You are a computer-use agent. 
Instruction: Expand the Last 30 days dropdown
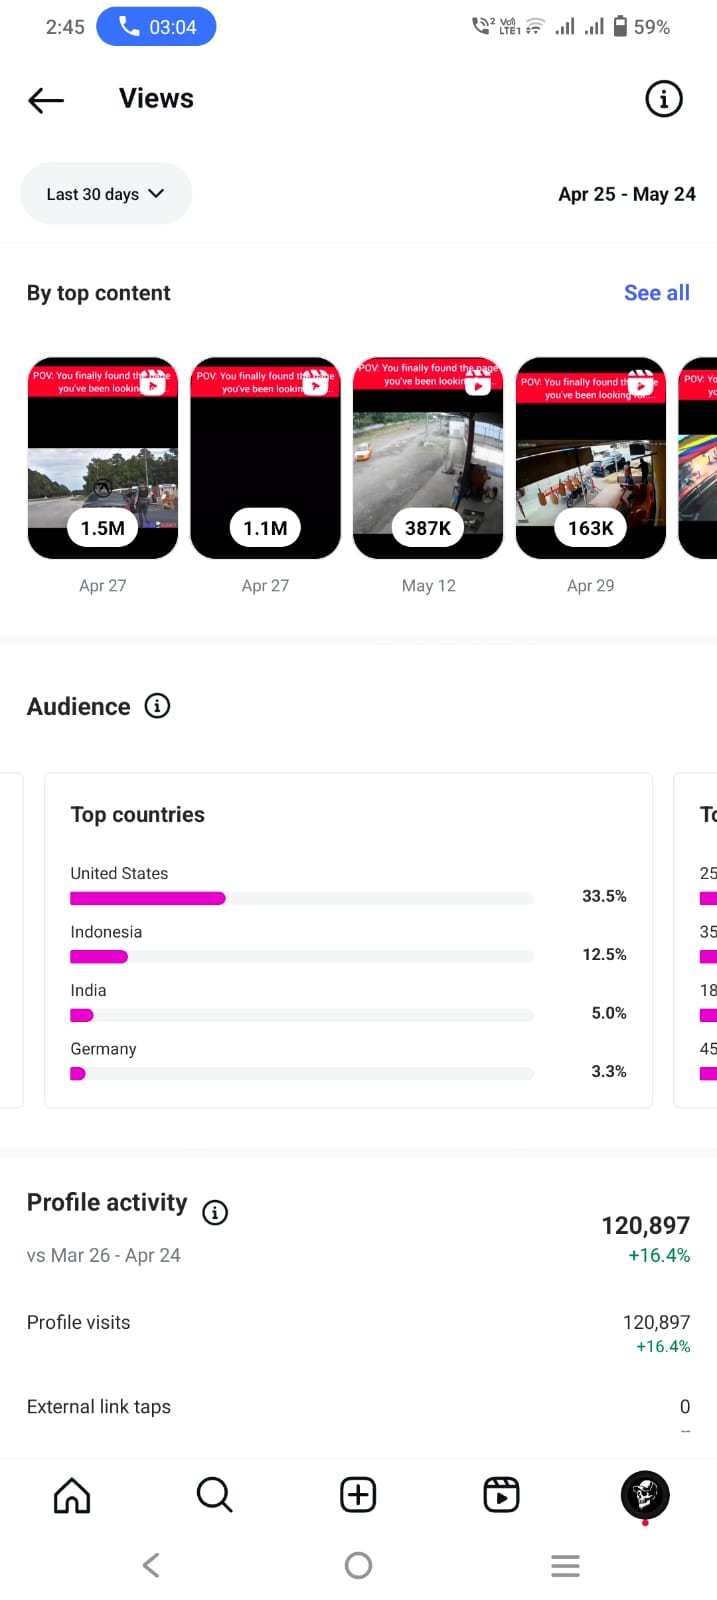click(106, 194)
